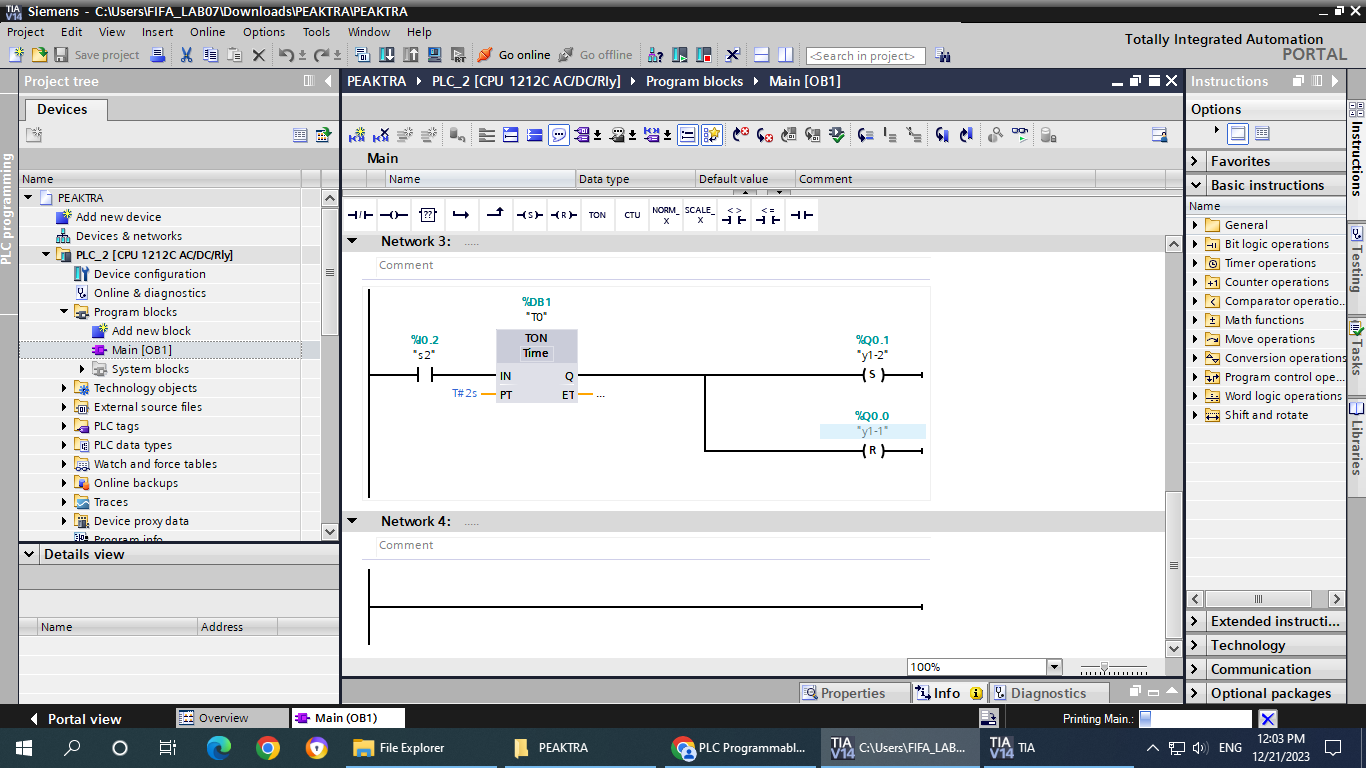
Task: Open the Online menu
Action: pos(207,32)
